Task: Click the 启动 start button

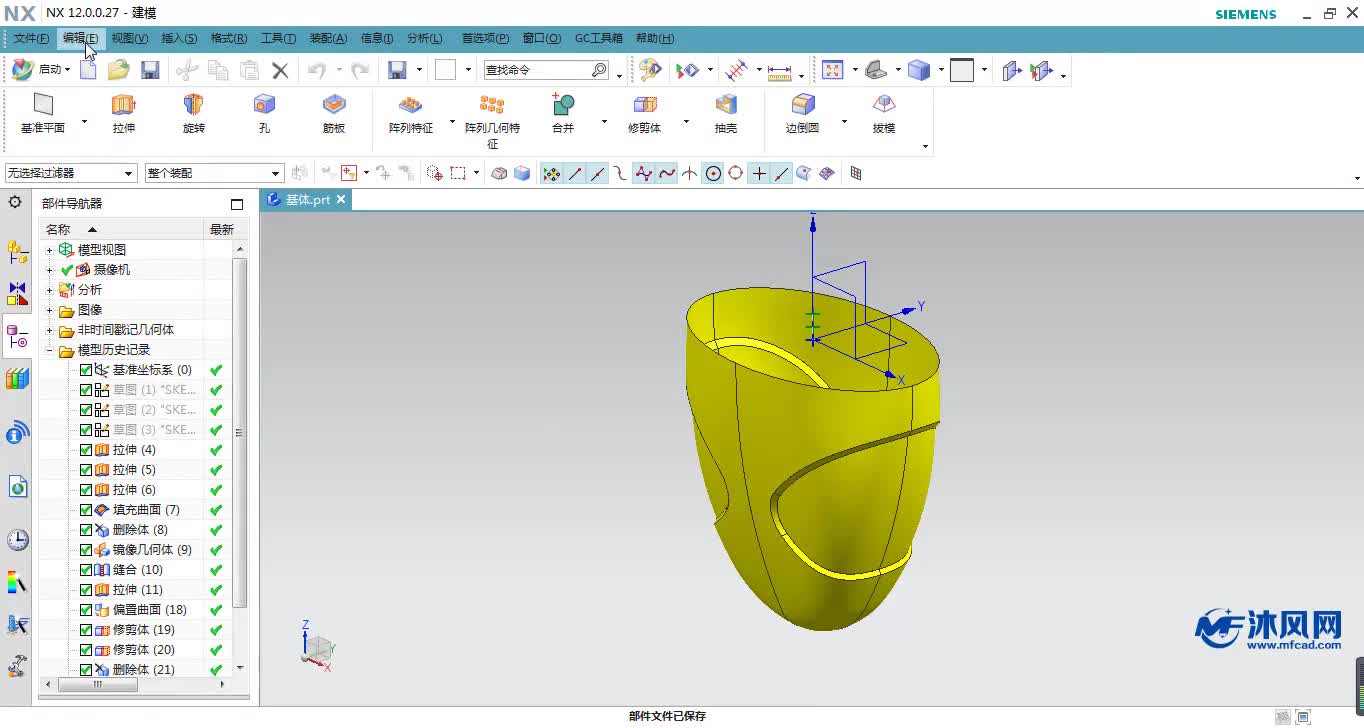Action: [x=41, y=70]
